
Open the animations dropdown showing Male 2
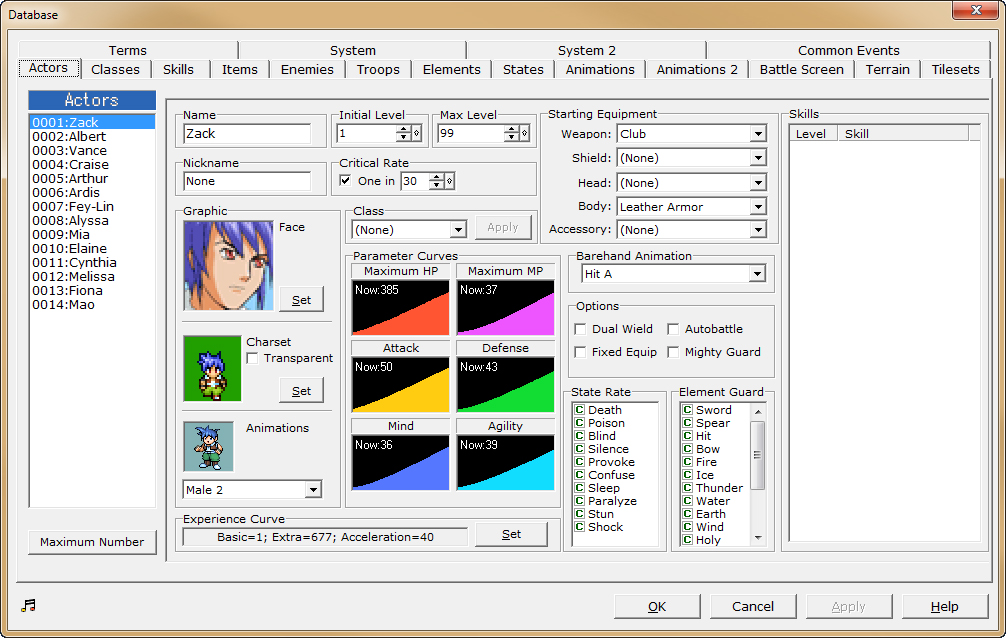pyautogui.click(x=313, y=489)
